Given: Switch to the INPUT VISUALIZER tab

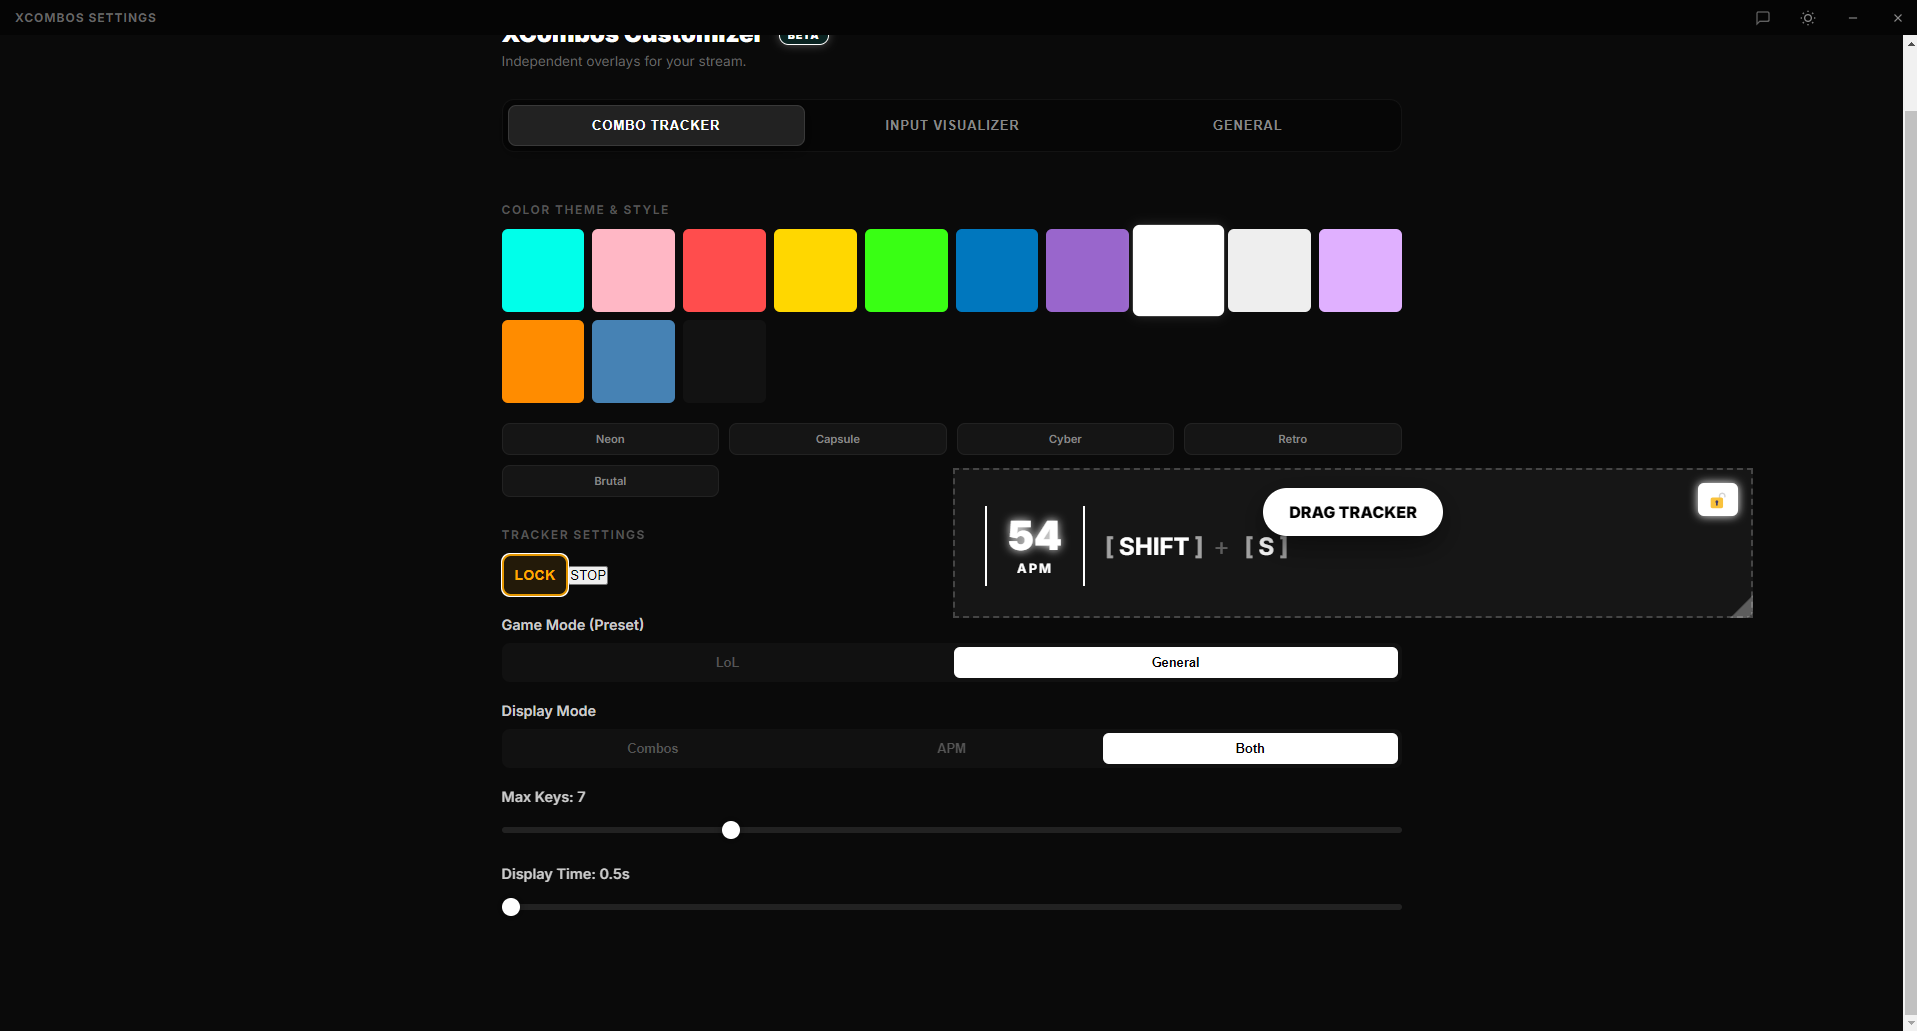Looking at the screenshot, I should [951, 125].
